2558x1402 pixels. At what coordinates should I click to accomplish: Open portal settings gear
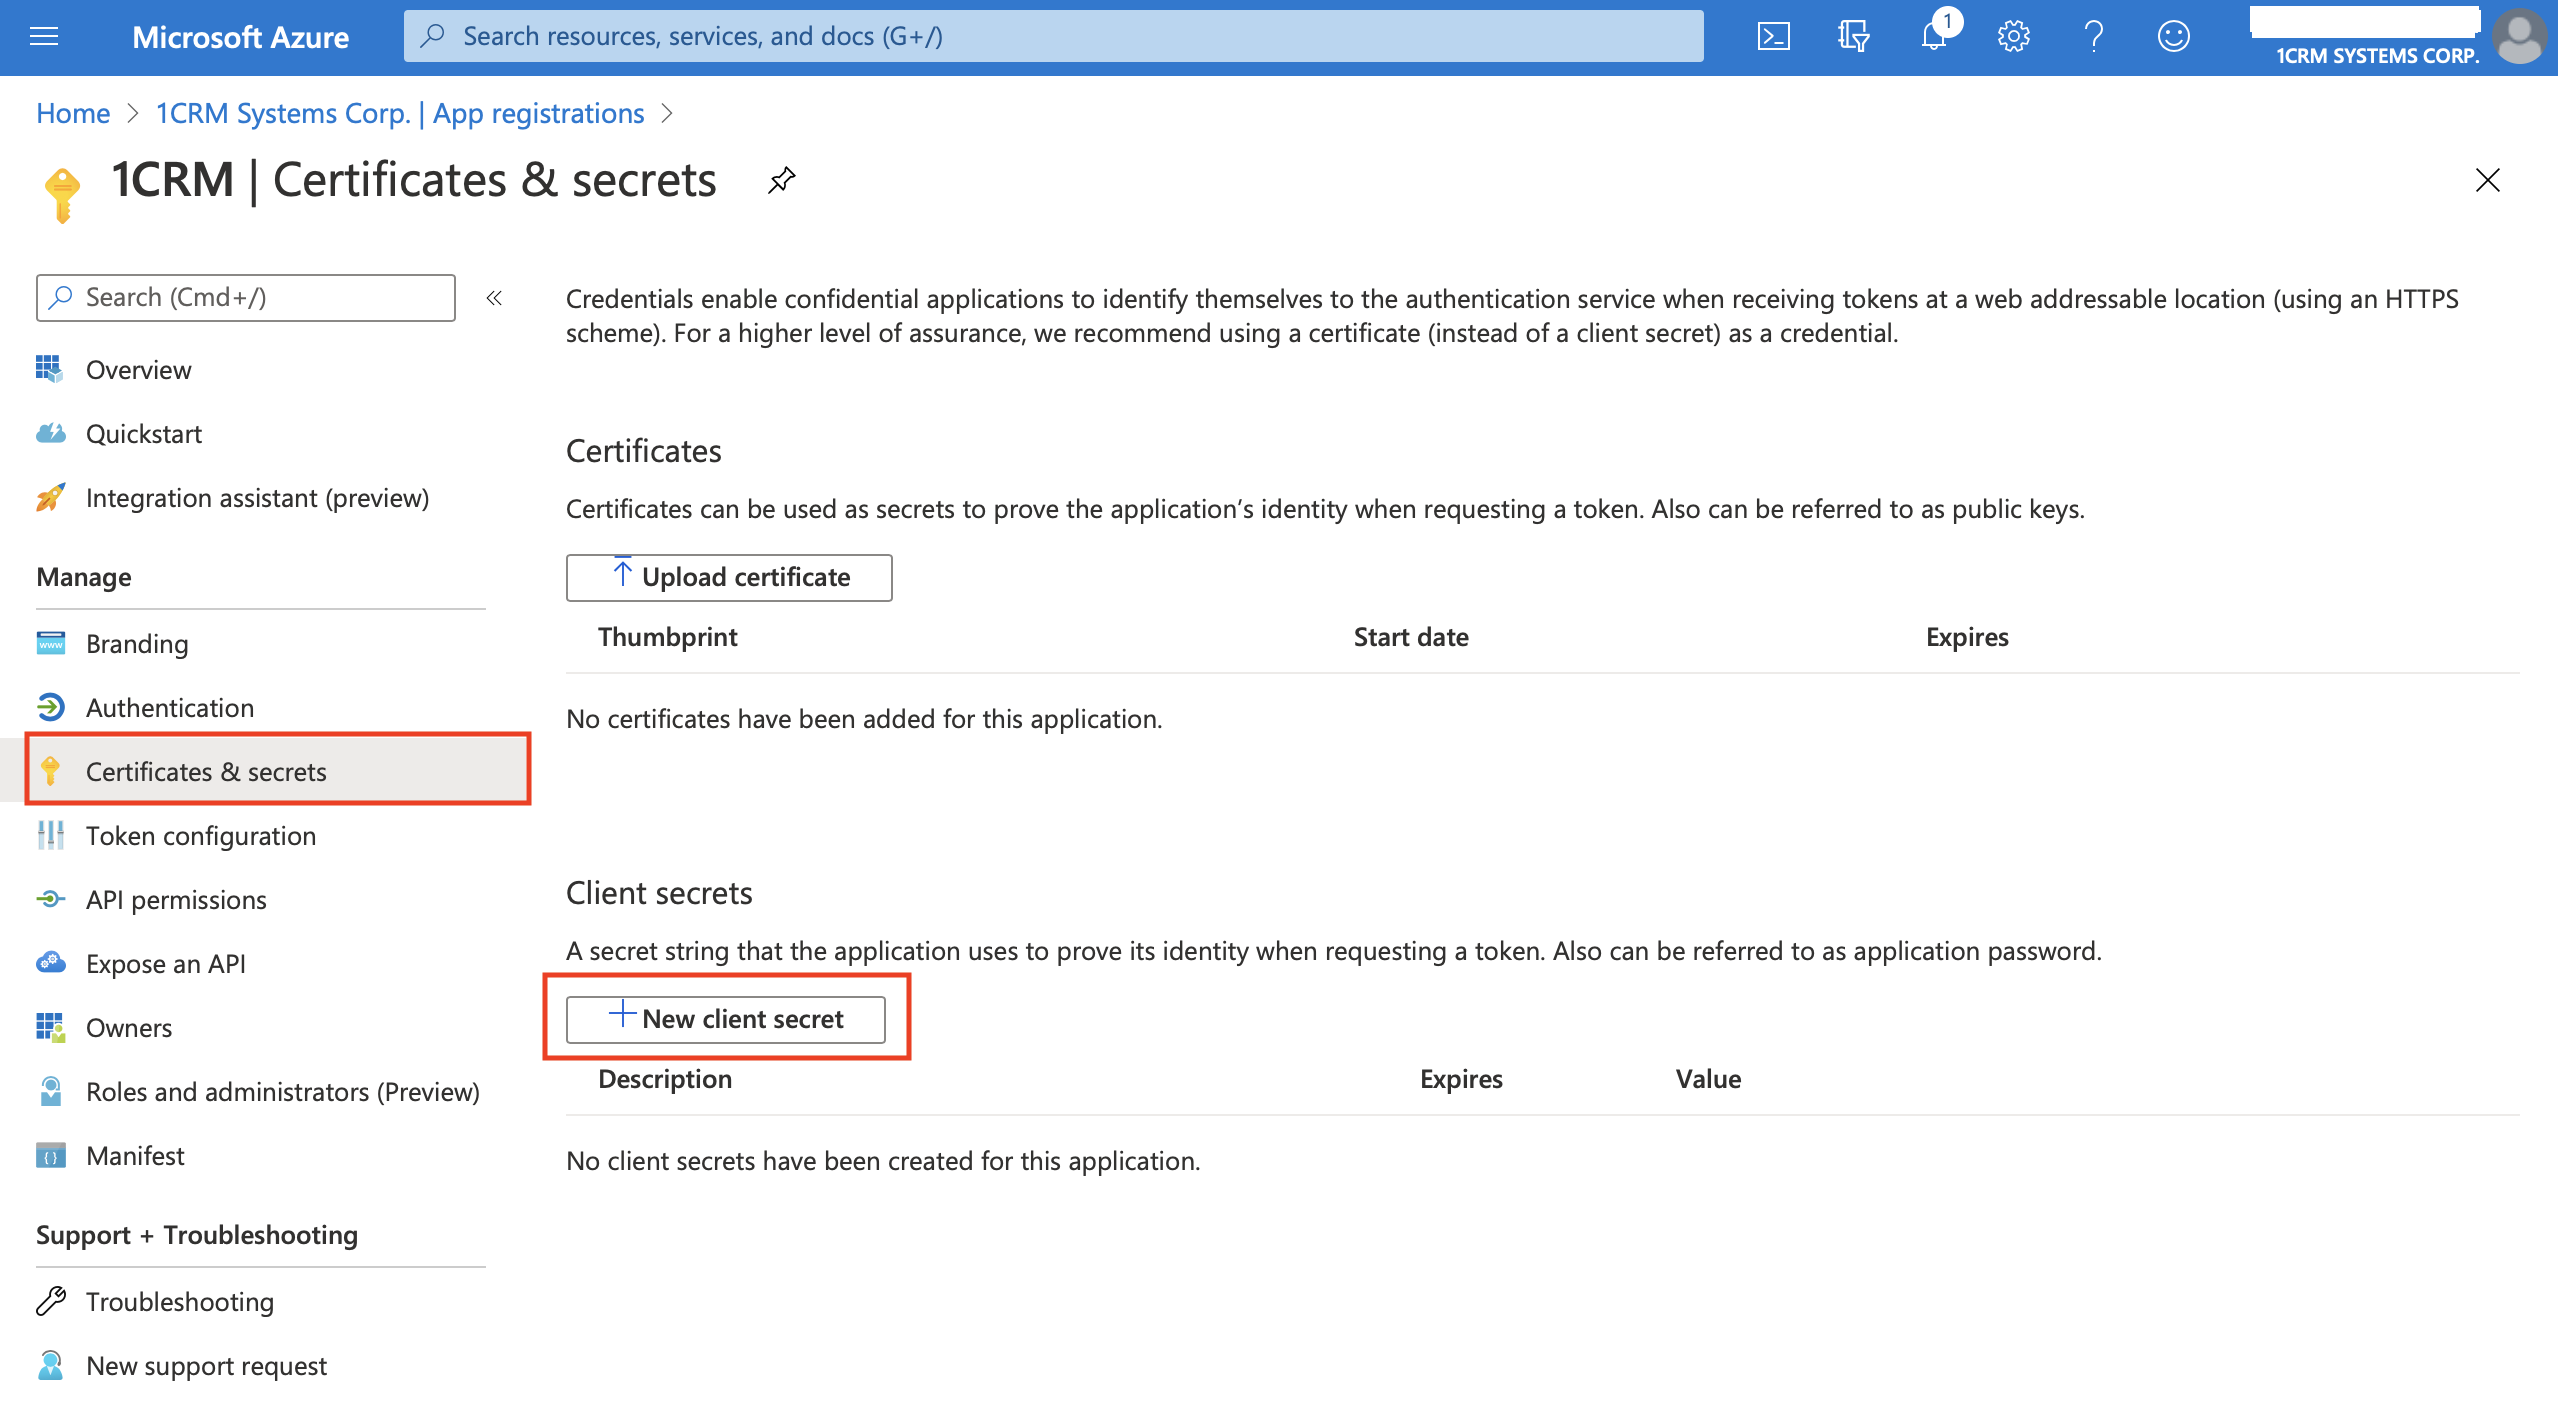point(2013,37)
